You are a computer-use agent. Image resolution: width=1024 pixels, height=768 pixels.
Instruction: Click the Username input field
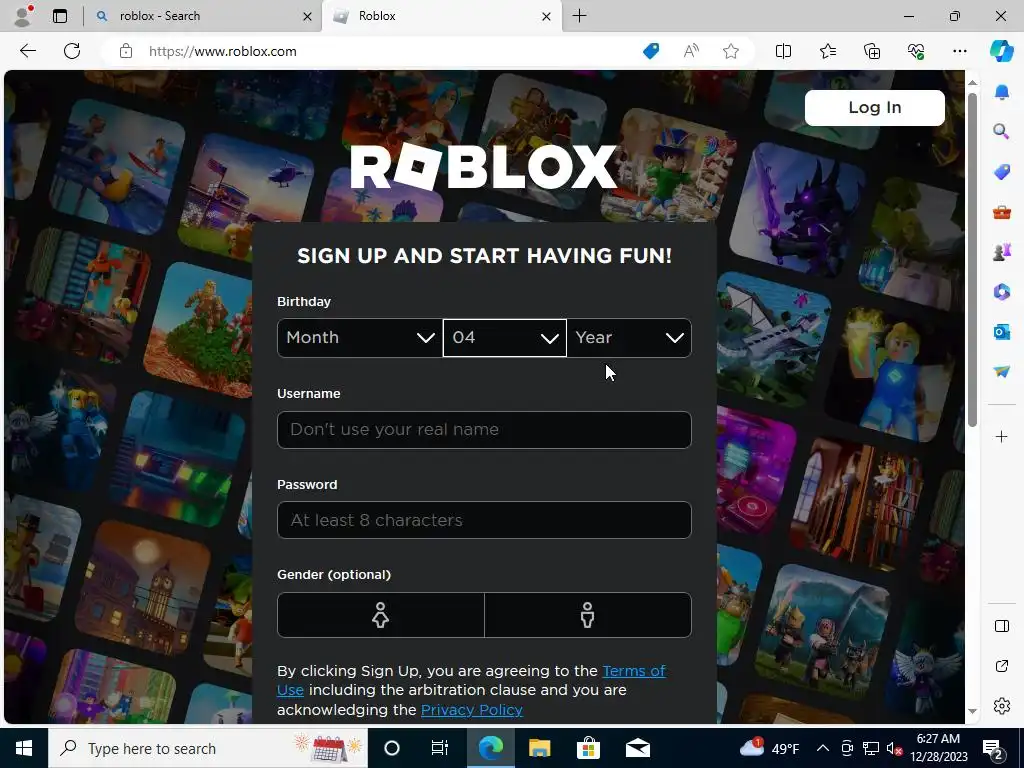coord(484,430)
